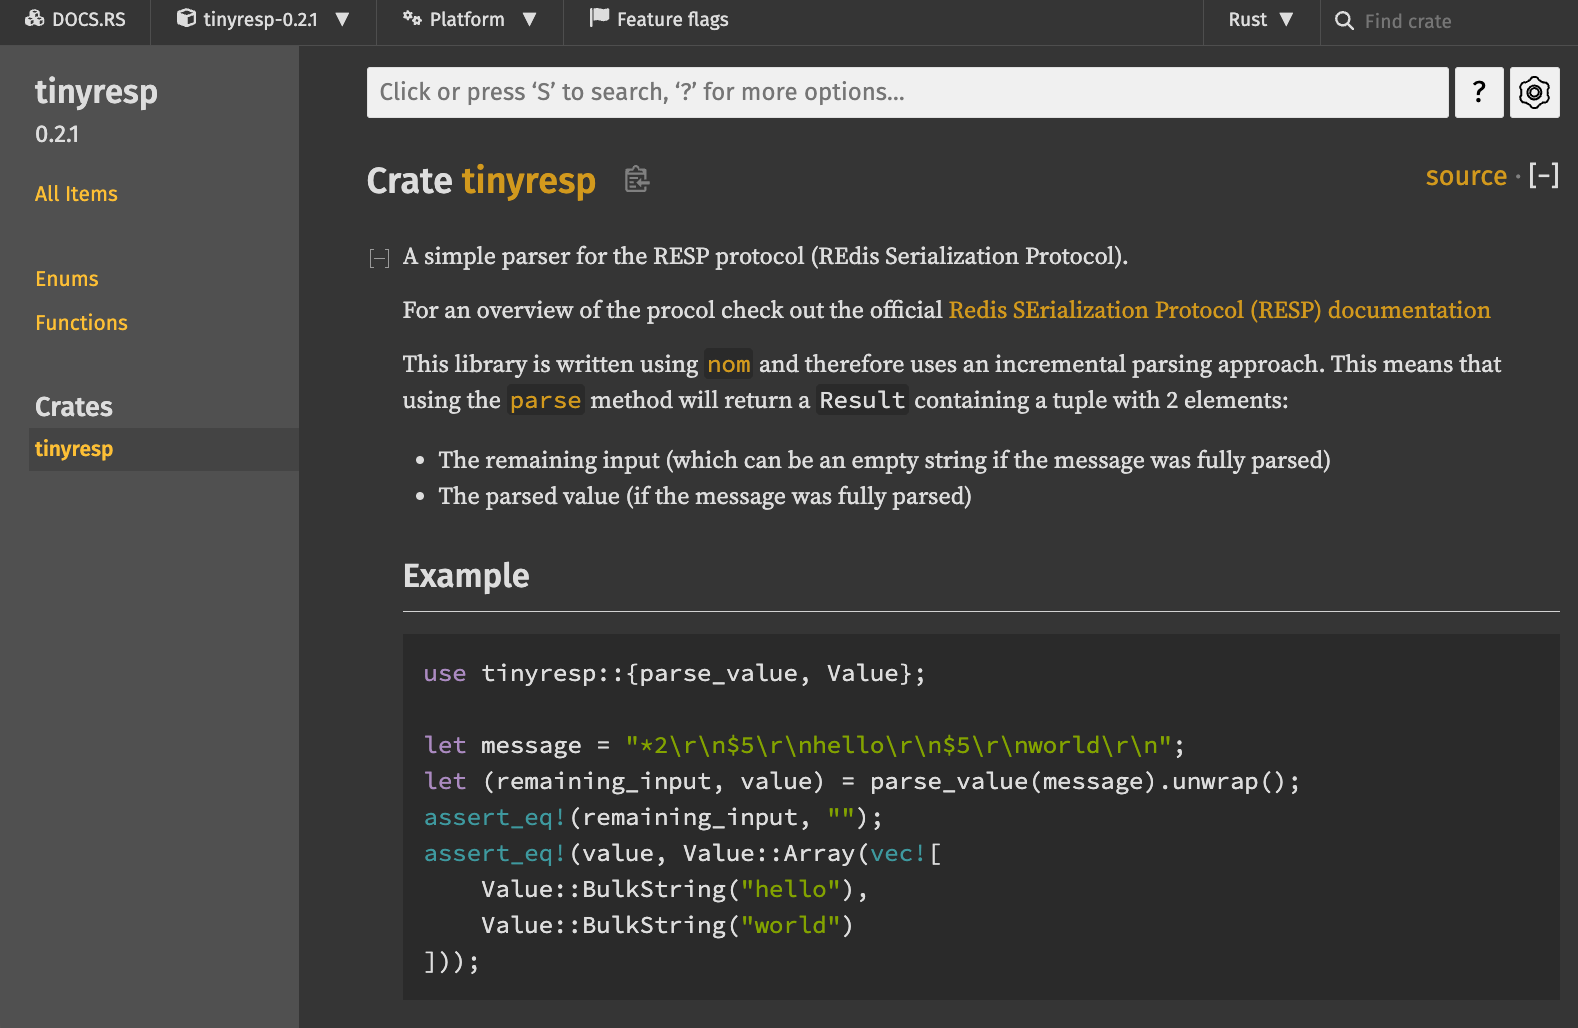Viewport: 1578px width, 1028px height.
Task: Expand the tinyresp-0.2.1 crate menu
Action: point(263,20)
